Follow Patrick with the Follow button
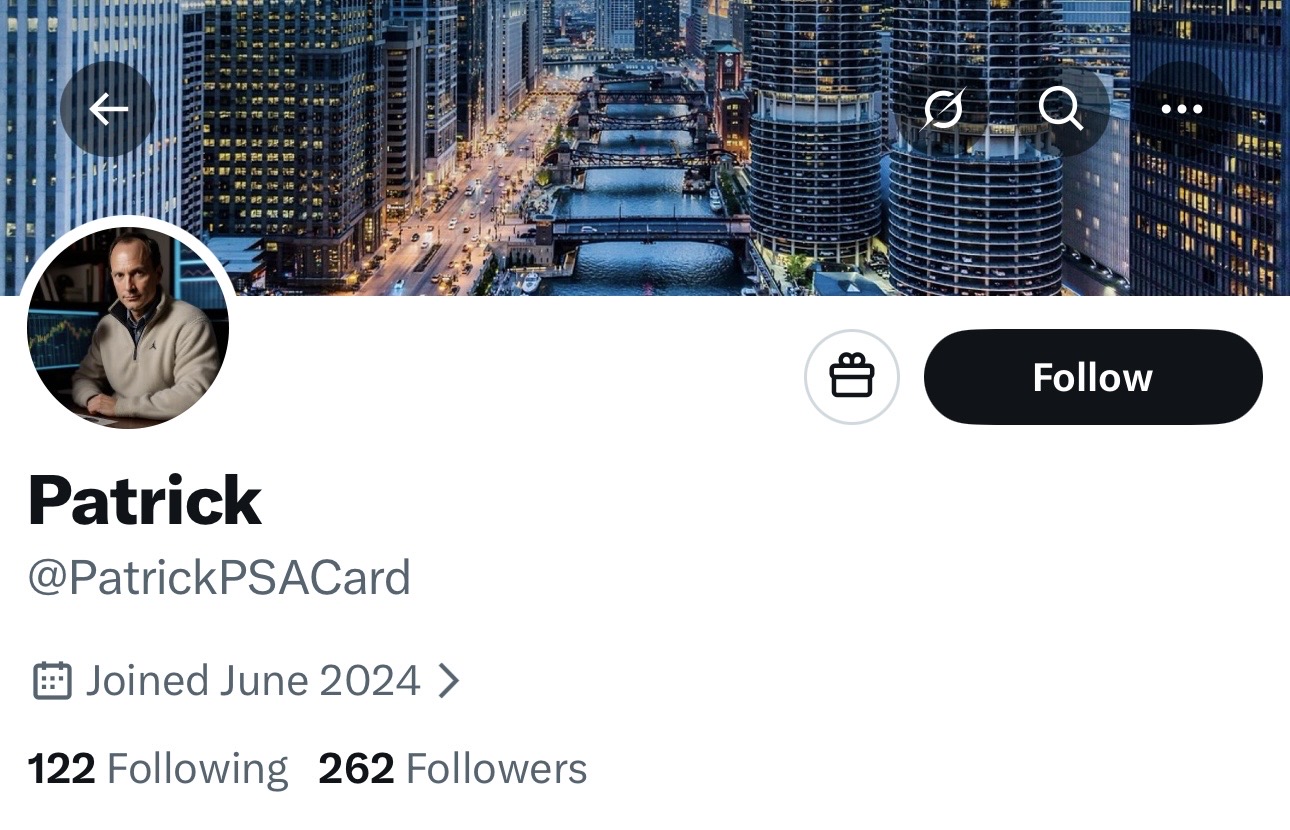This screenshot has height=830, width=1290. 1093,377
